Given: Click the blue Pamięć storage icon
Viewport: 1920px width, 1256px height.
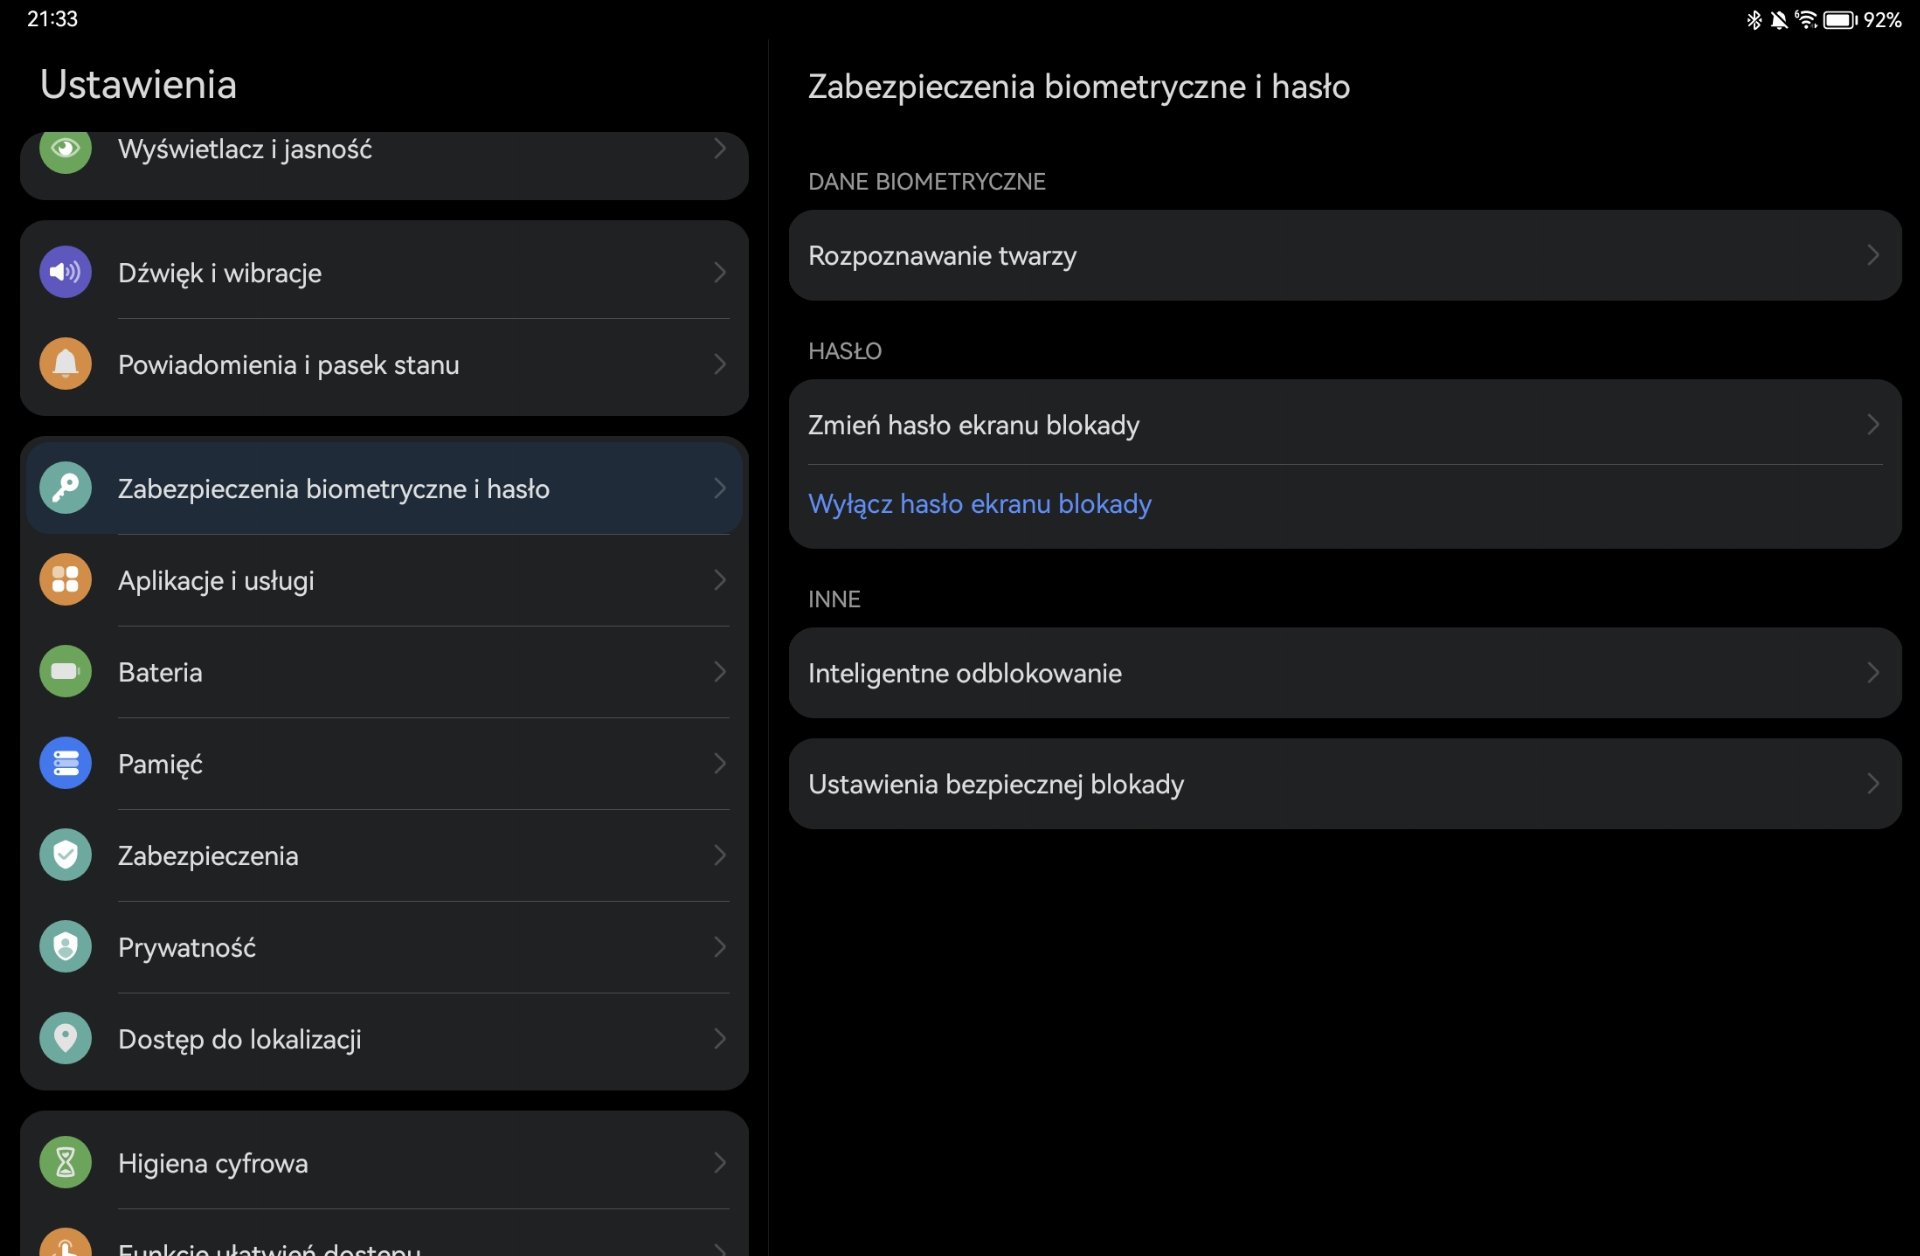Looking at the screenshot, I should [65, 764].
